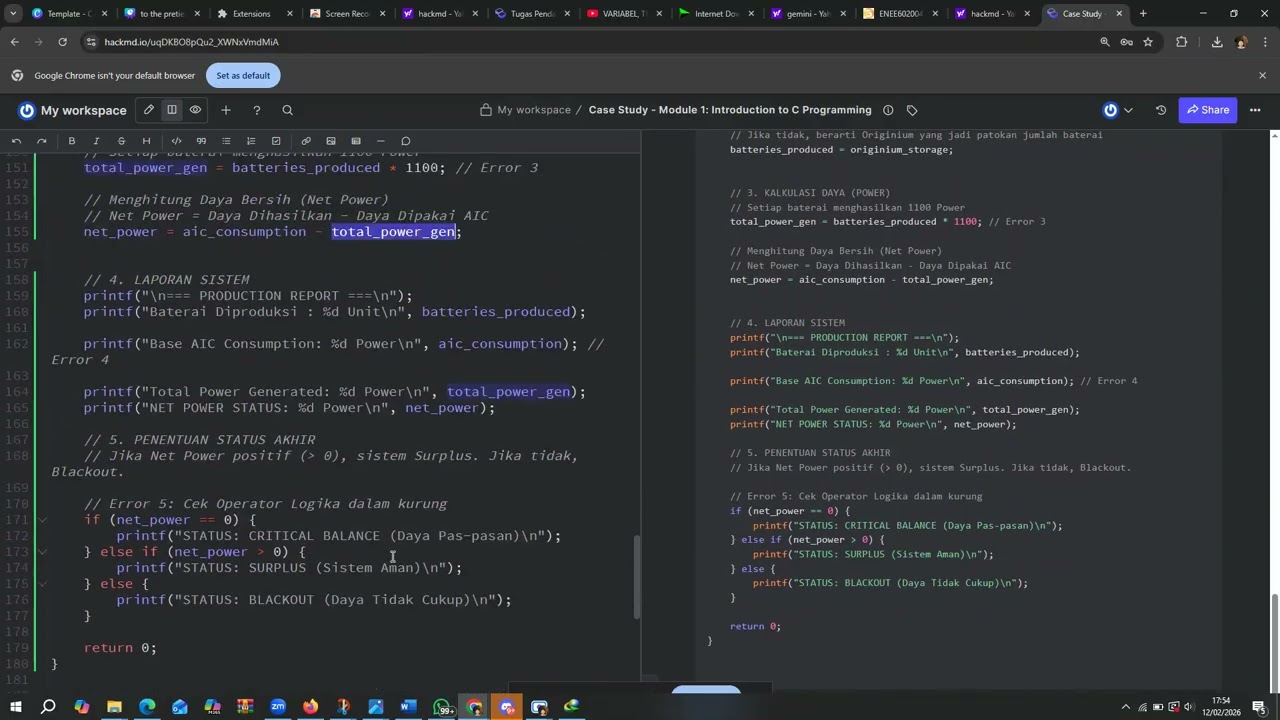Insert a horizontal rule
This screenshot has width=1280, height=720.
[x=381, y=141]
